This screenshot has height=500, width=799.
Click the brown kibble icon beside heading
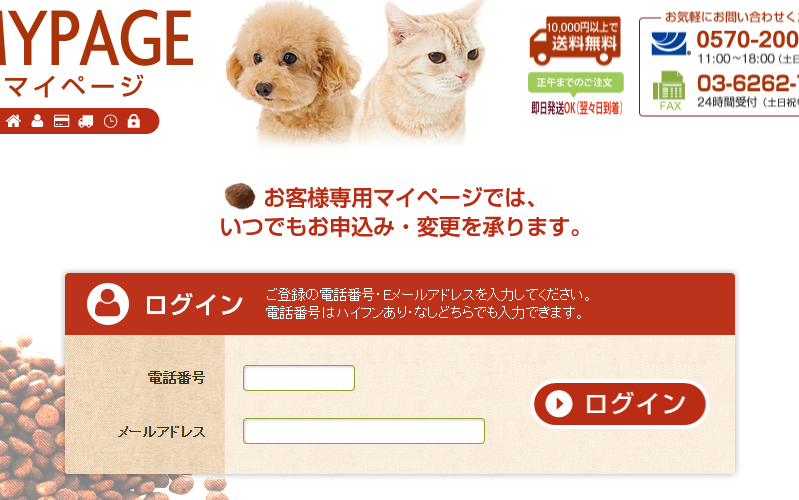click(240, 196)
